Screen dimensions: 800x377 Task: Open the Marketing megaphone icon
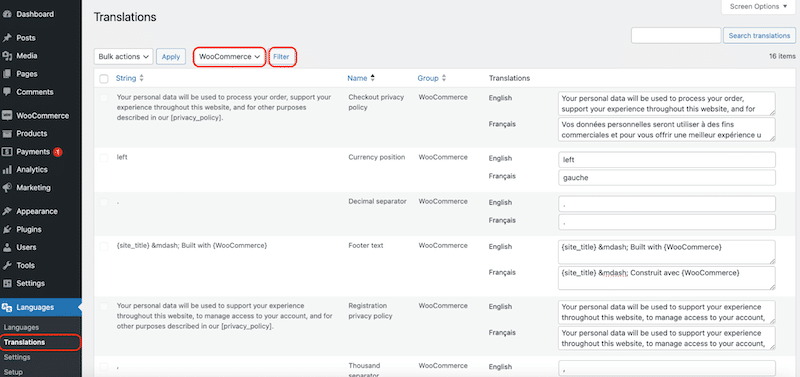point(7,188)
